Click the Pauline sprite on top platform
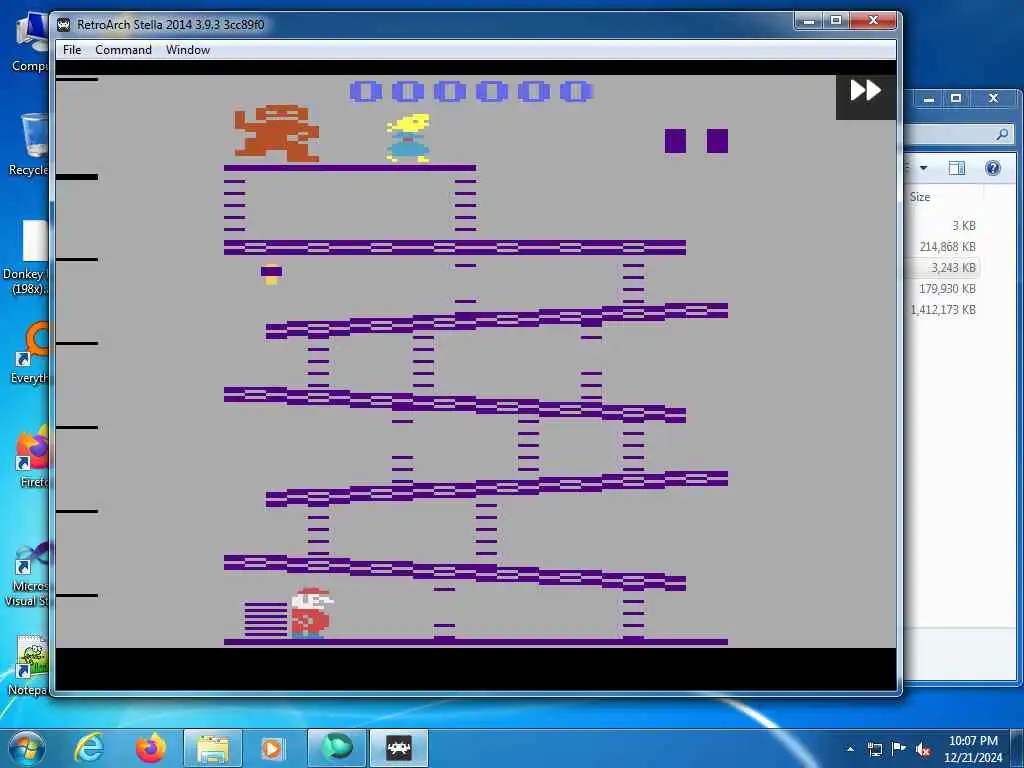This screenshot has width=1024, height=768. [408, 138]
